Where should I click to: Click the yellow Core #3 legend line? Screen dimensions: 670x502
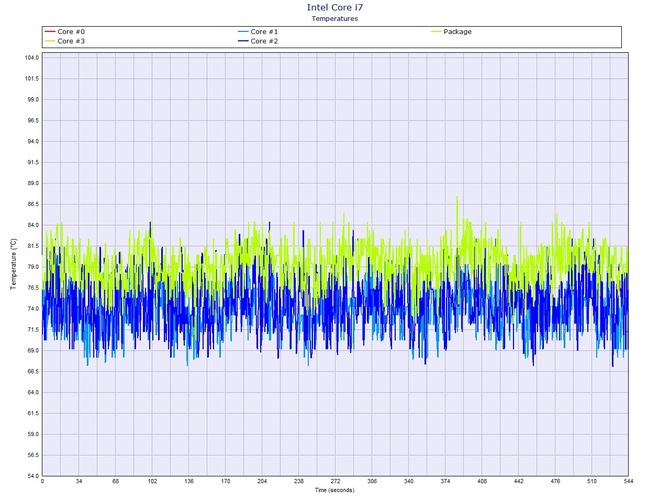50,41
